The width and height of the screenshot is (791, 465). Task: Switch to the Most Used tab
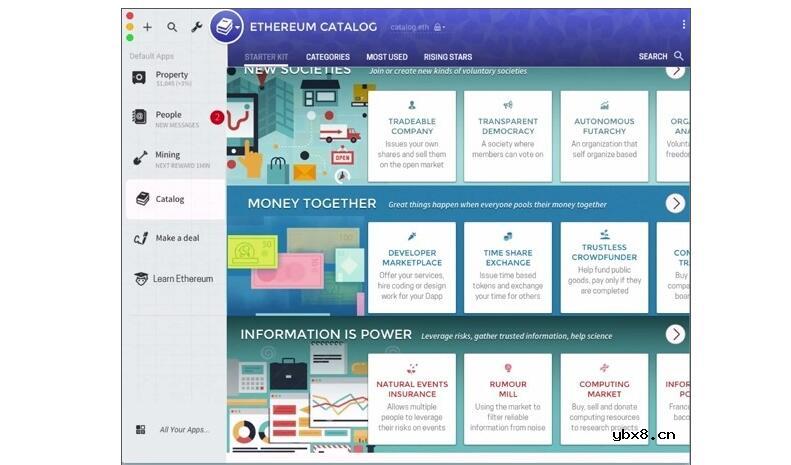[x=386, y=57]
